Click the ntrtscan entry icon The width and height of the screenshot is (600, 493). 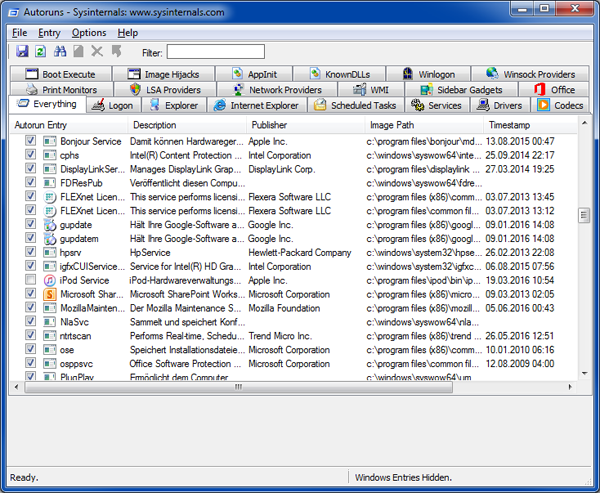click(x=50, y=336)
